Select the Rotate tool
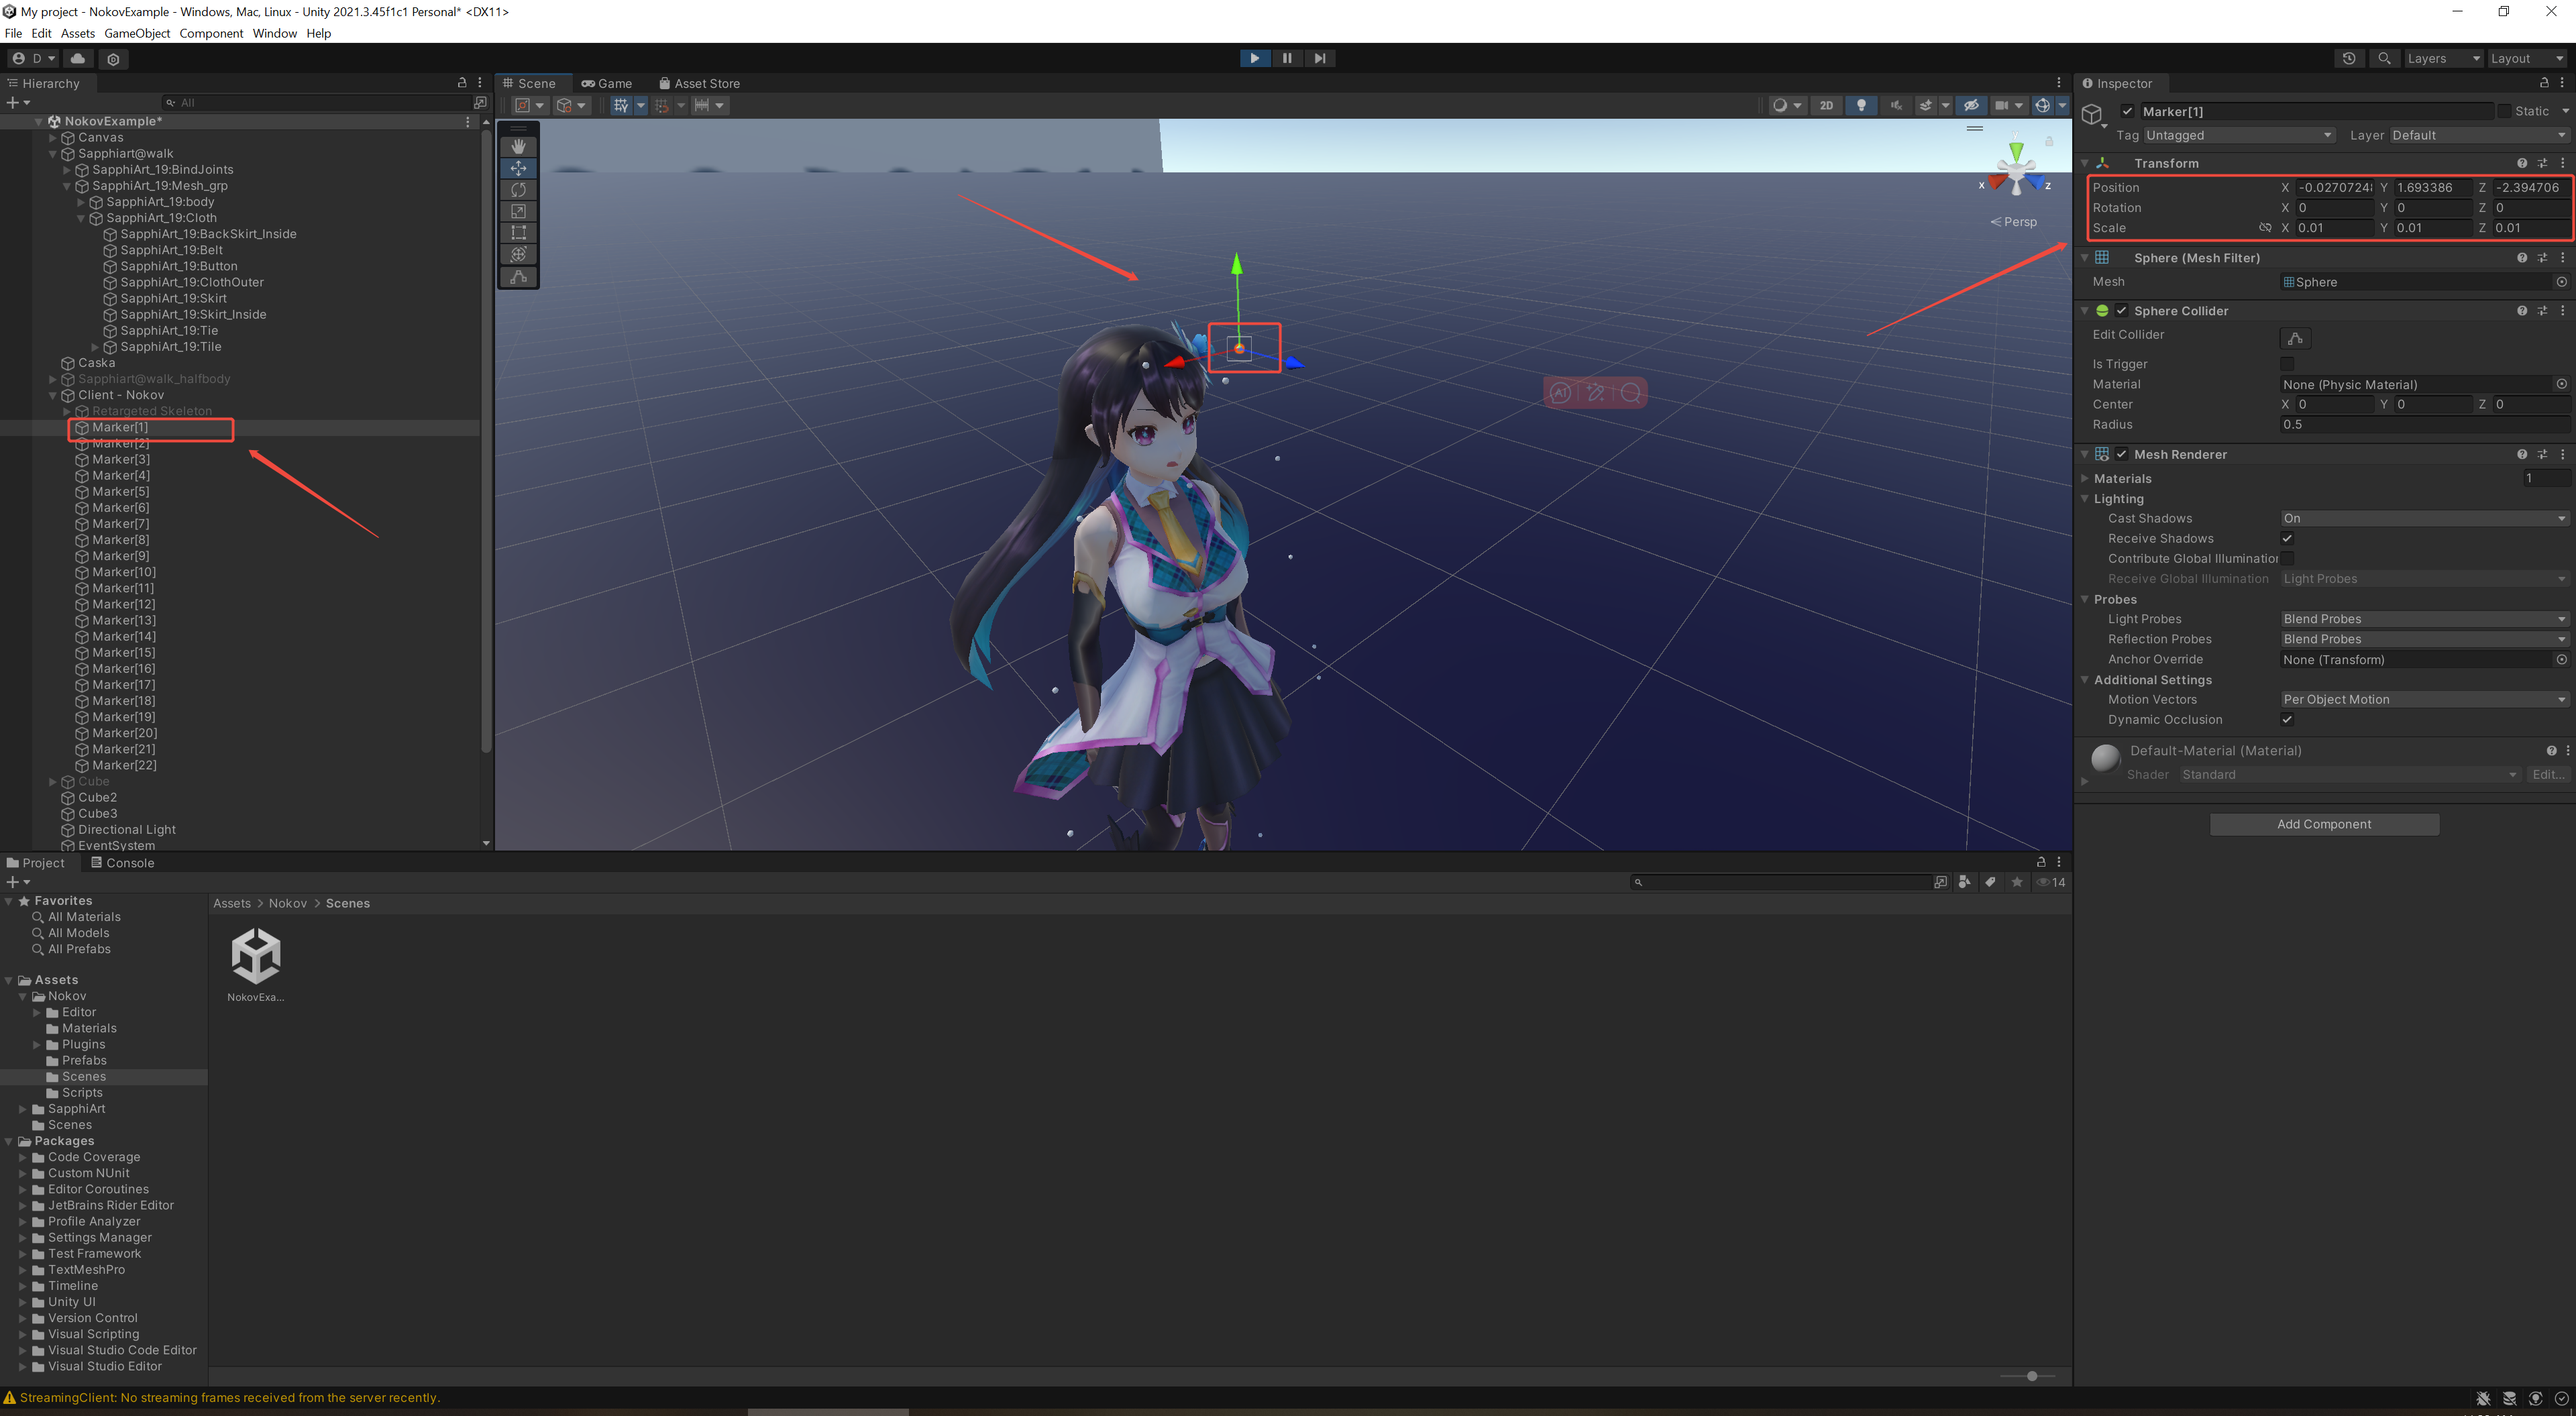The height and width of the screenshot is (1416, 2576). pyautogui.click(x=518, y=190)
